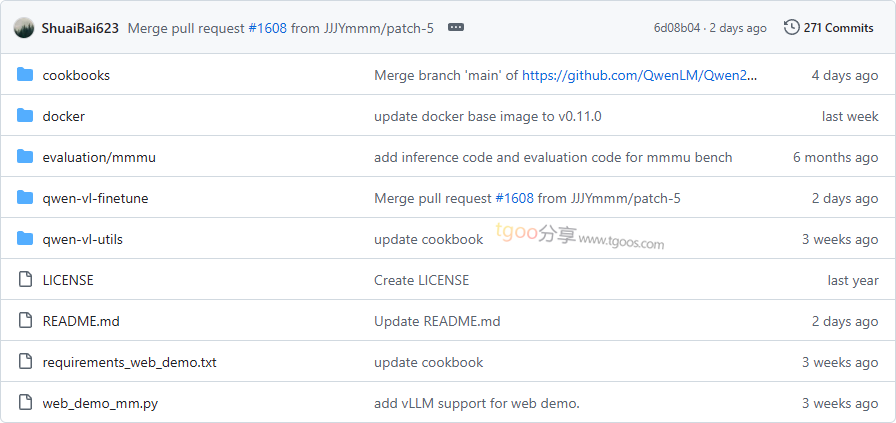Open the requirements_web_demo.txt file
This screenshot has width=896, height=423.
pyautogui.click(x=129, y=362)
